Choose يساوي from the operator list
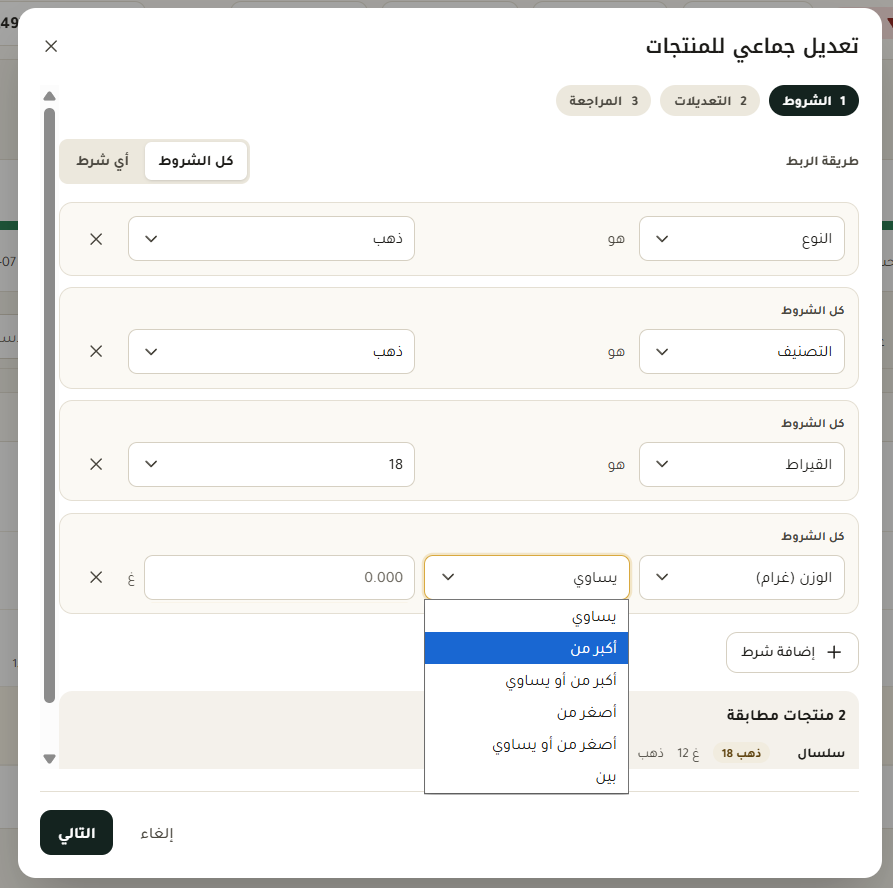The height and width of the screenshot is (888, 893). click(526, 616)
